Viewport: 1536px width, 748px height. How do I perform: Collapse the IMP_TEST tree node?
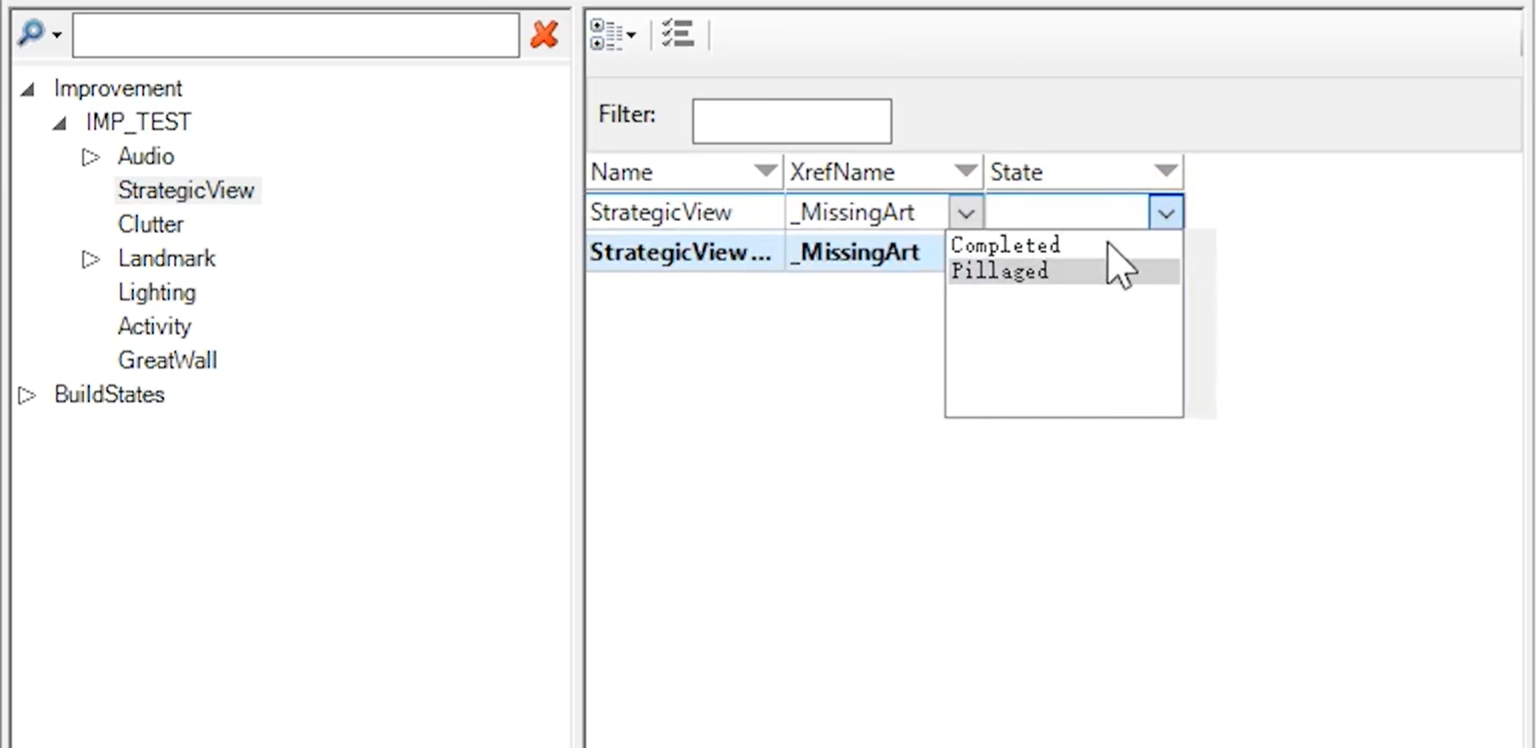tap(60, 123)
